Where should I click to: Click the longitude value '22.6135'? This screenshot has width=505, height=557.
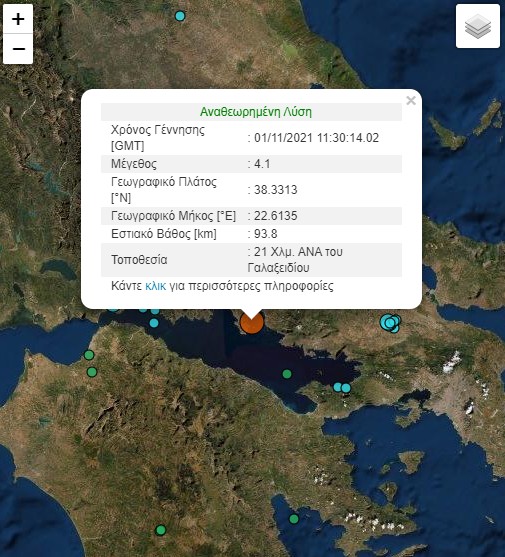tap(276, 216)
